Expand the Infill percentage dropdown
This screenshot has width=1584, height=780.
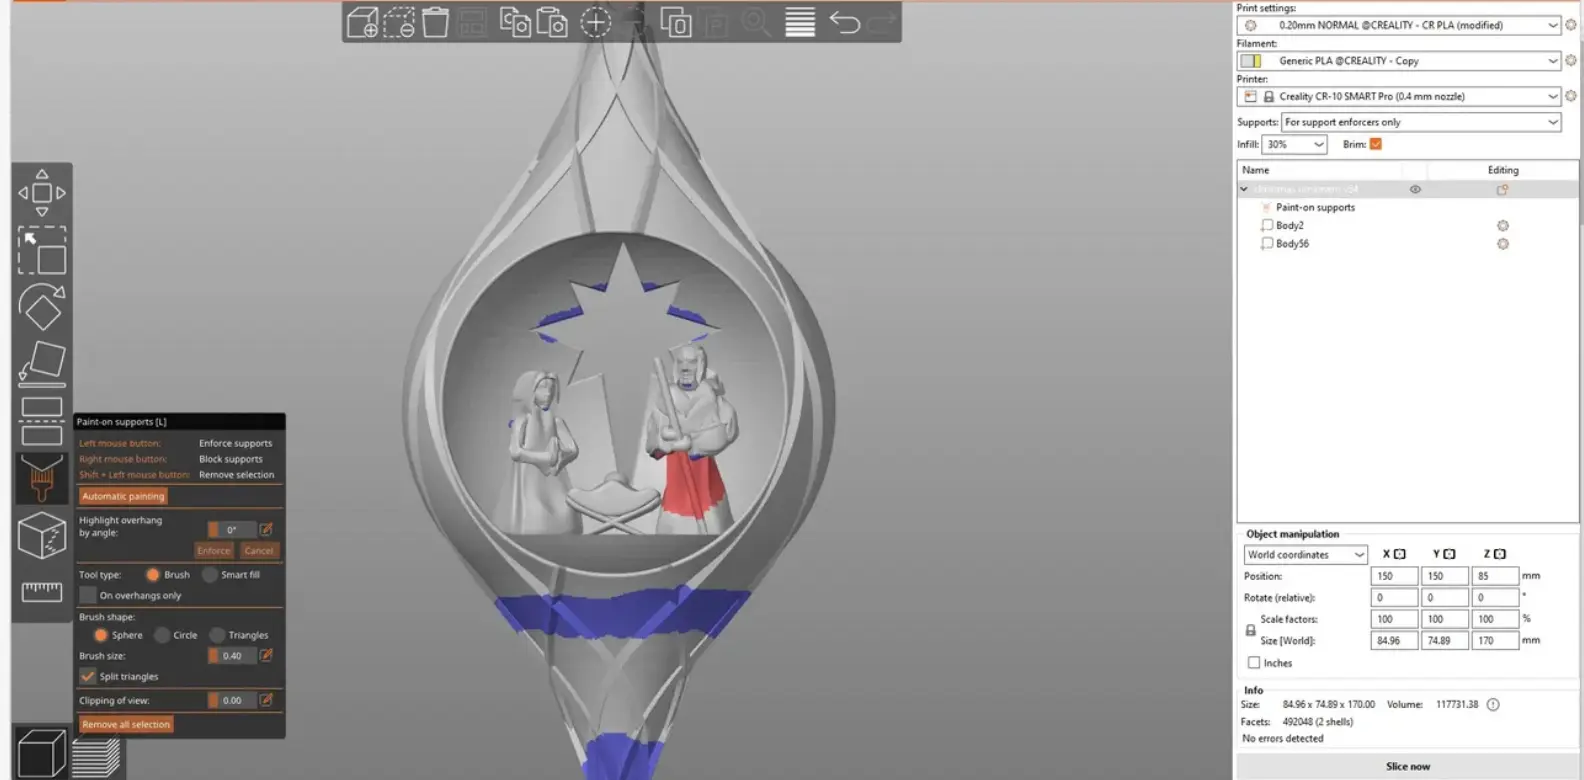(x=1294, y=145)
